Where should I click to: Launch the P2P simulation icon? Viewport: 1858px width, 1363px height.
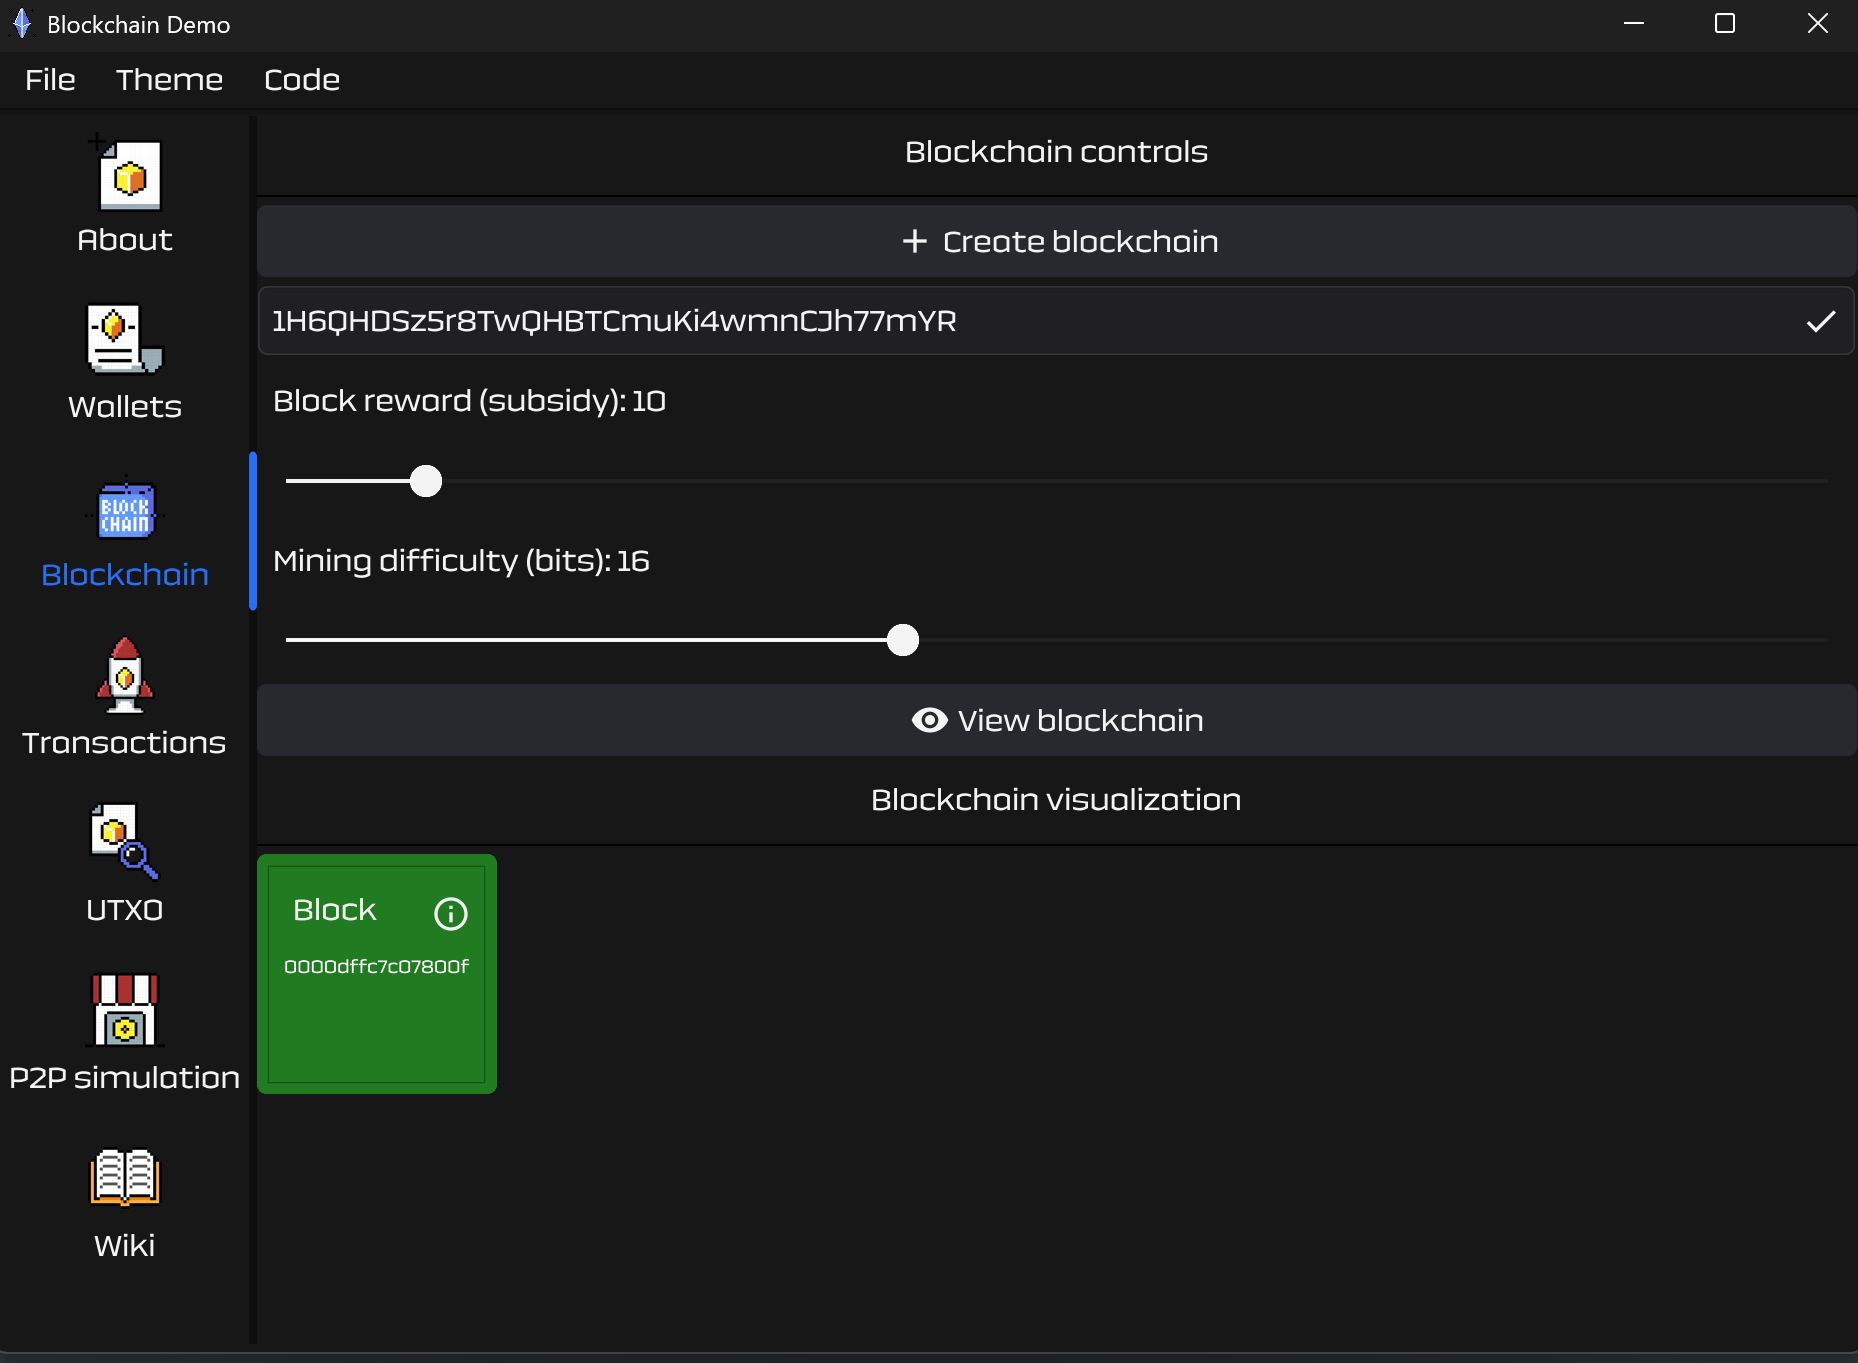click(125, 1010)
